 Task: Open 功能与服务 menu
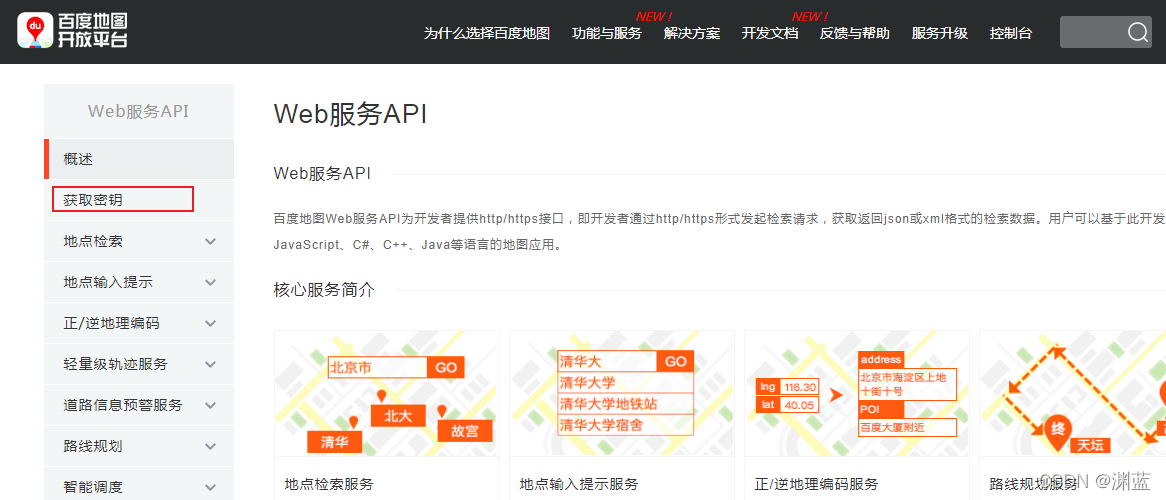607,33
